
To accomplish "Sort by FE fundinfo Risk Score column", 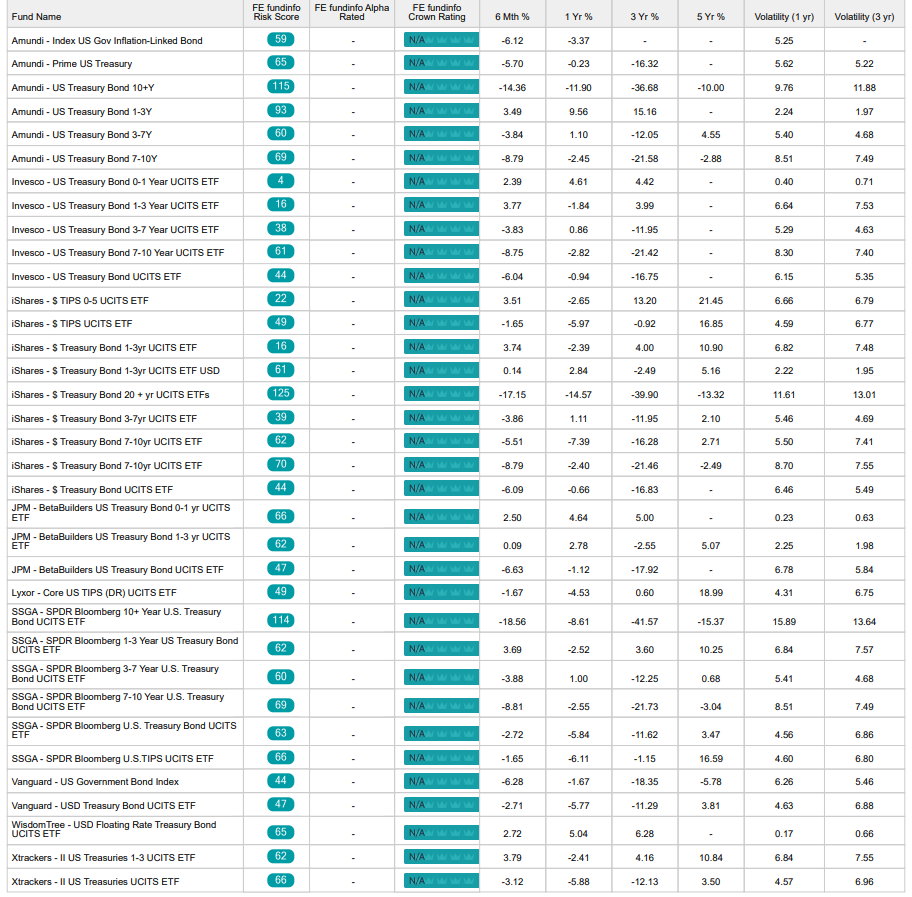I will (276, 12).
